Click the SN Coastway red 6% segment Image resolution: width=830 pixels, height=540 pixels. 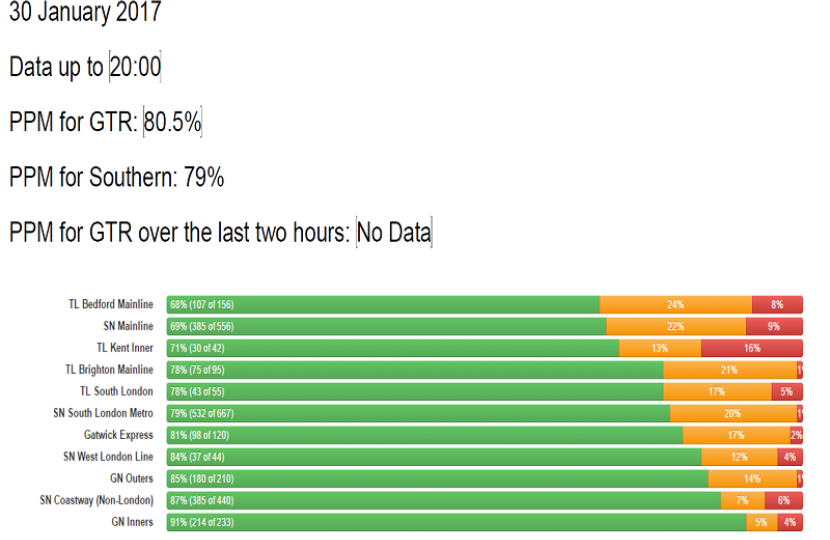(x=783, y=500)
